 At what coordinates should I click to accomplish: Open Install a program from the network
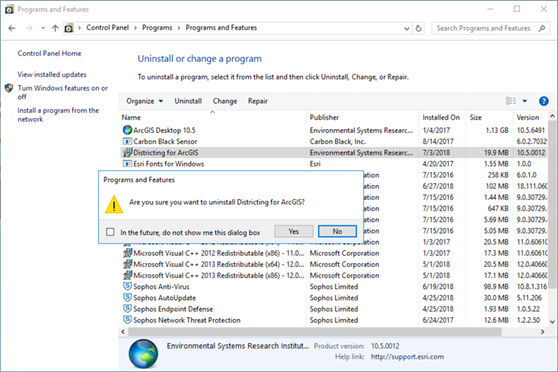pos(58,115)
